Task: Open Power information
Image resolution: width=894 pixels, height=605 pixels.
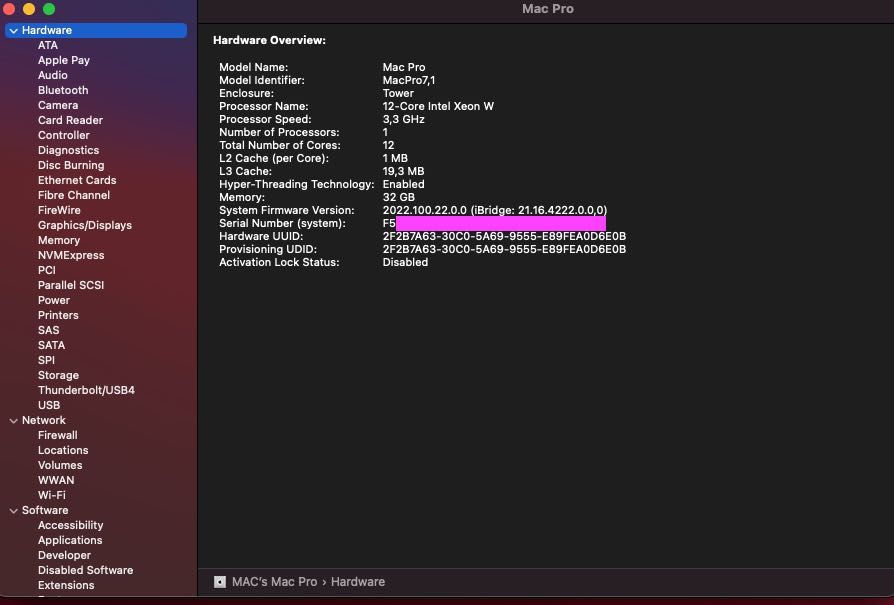Action: coord(54,301)
